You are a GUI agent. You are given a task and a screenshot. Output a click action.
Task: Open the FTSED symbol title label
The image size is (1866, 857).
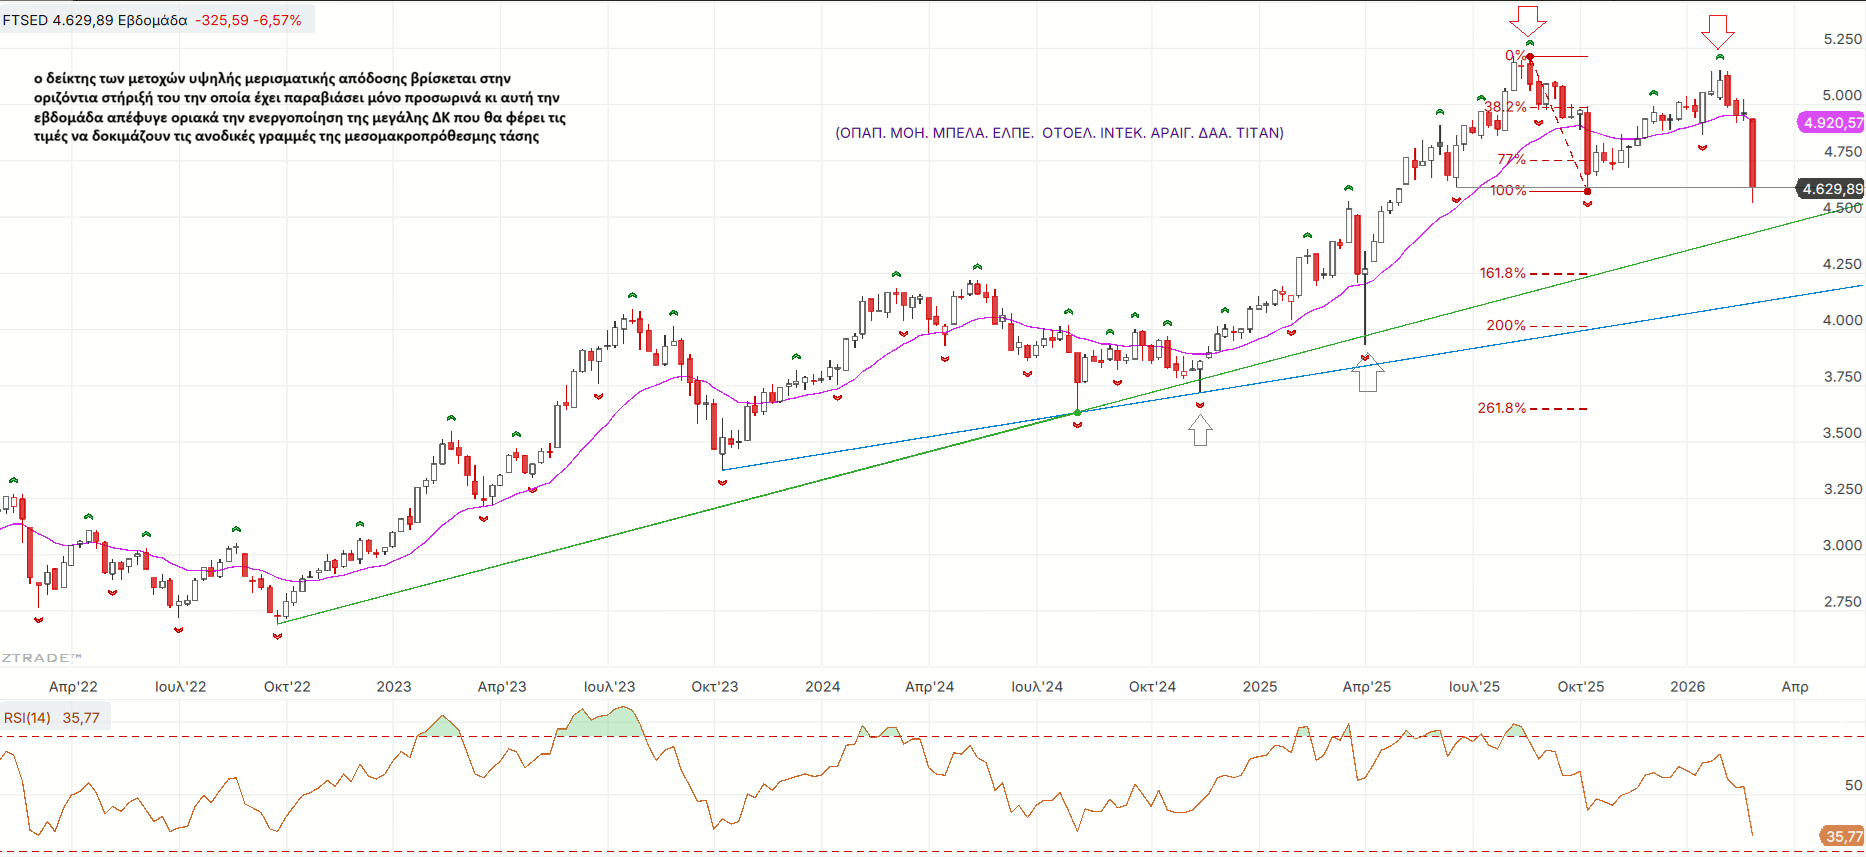point(152,20)
